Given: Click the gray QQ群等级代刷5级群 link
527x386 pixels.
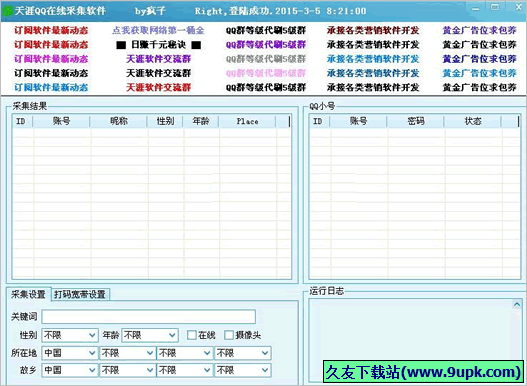Looking at the screenshot, I should tap(266, 59).
